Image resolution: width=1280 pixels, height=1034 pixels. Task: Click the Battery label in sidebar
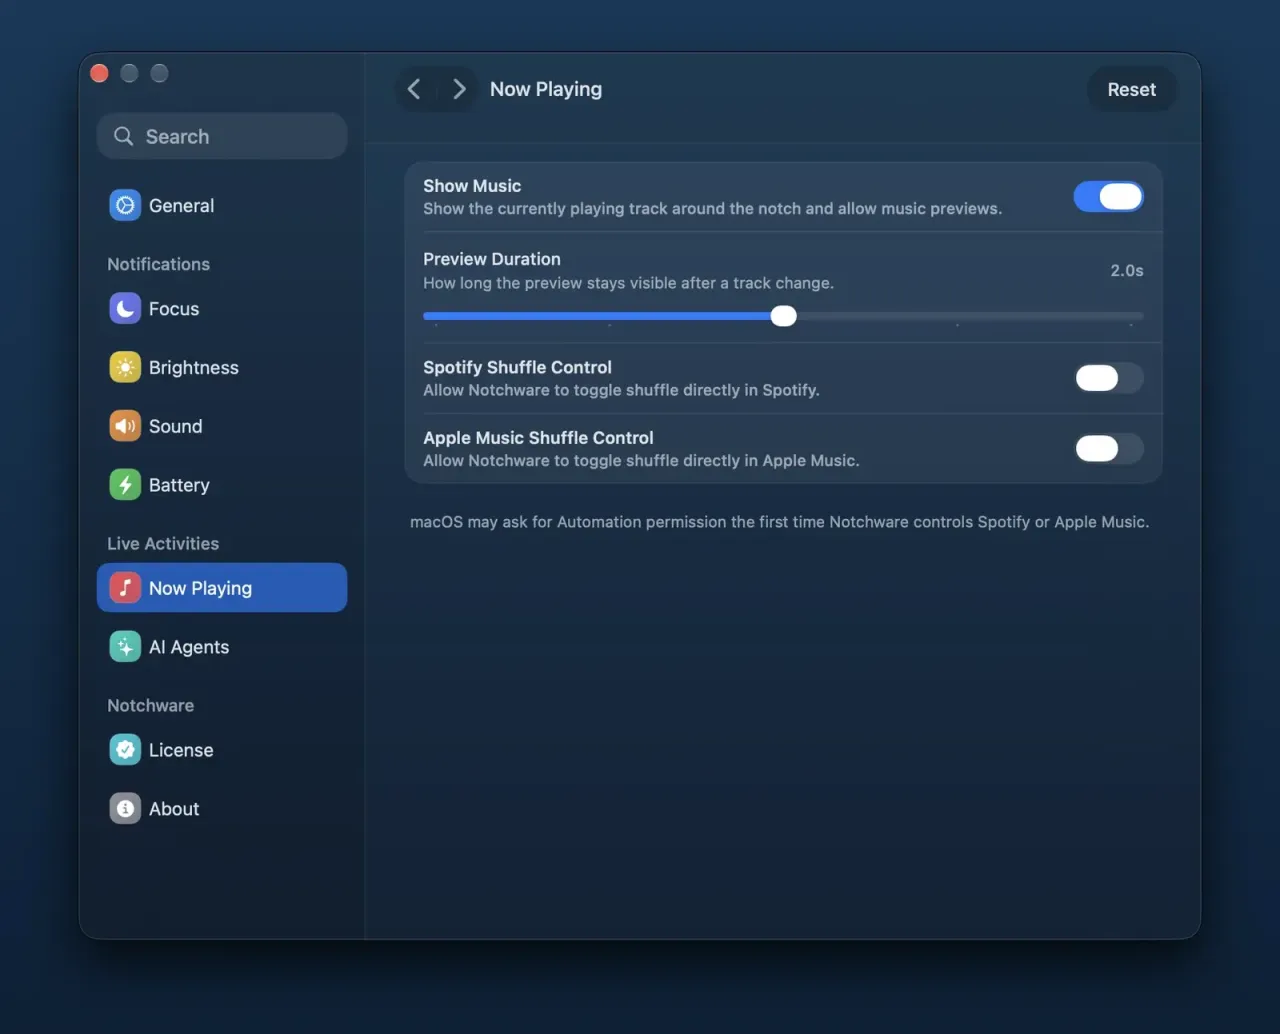179,485
